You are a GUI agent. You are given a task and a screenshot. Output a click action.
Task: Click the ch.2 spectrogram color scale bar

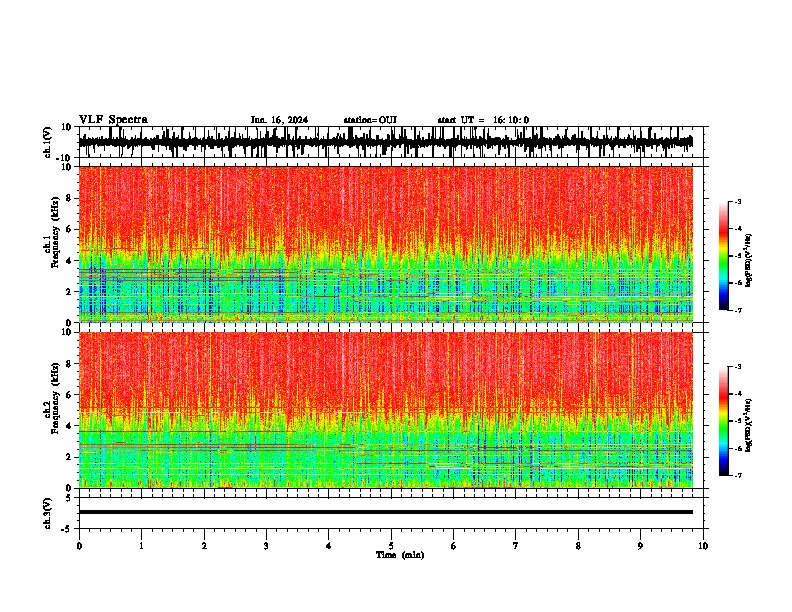[723, 421]
